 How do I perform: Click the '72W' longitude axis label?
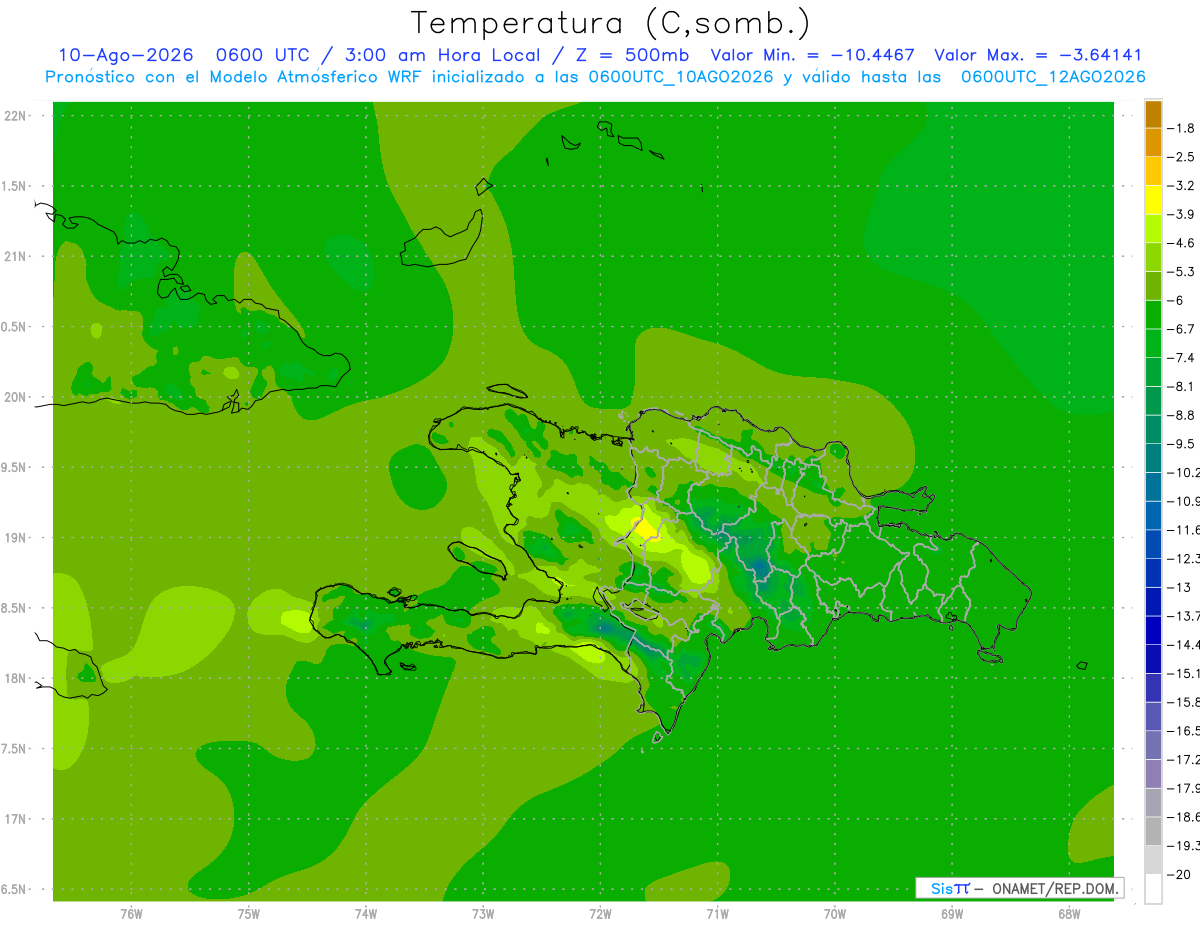coord(600,914)
